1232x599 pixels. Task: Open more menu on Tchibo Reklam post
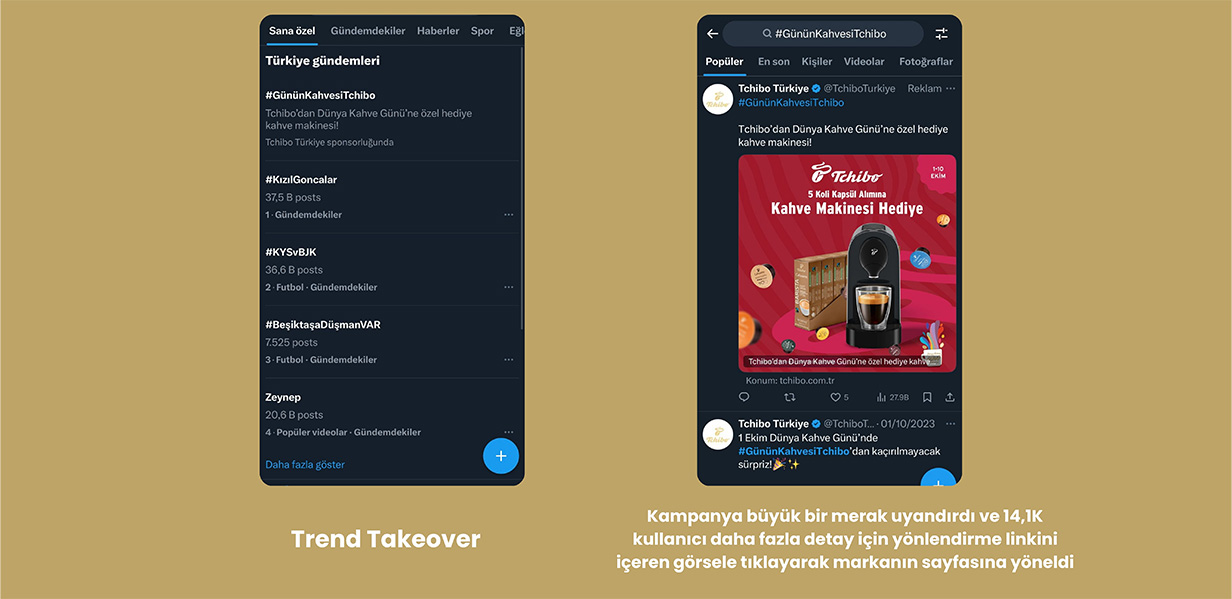(x=950, y=89)
